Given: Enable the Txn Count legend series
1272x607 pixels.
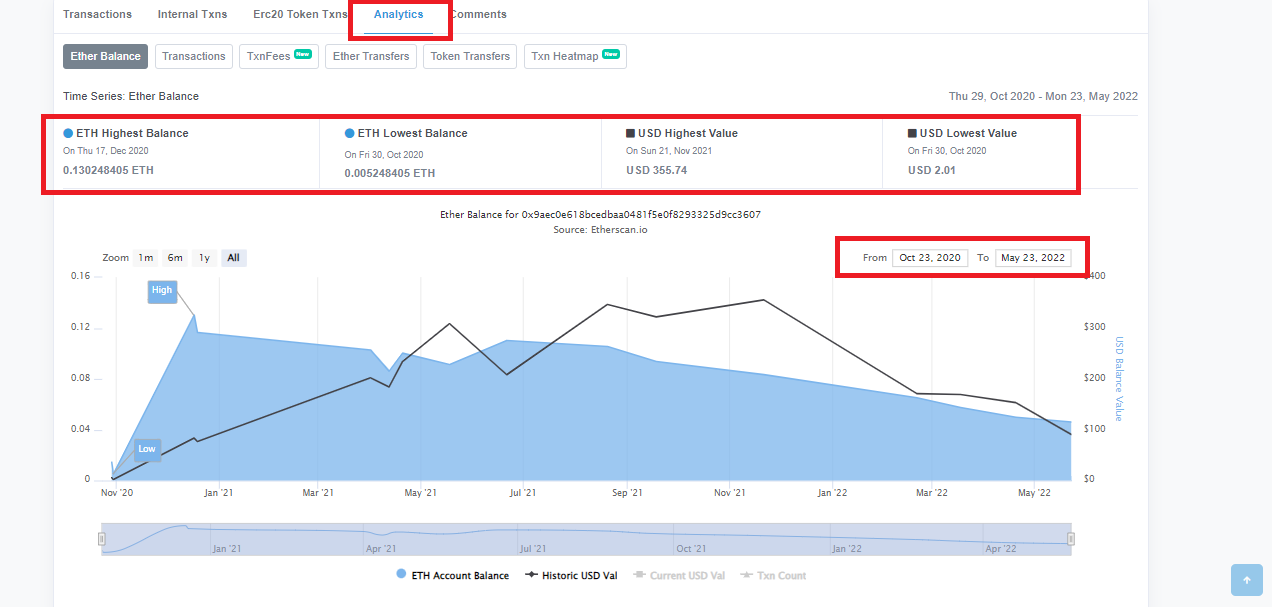Looking at the screenshot, I should pyautogui.click(x=773, y=575).
